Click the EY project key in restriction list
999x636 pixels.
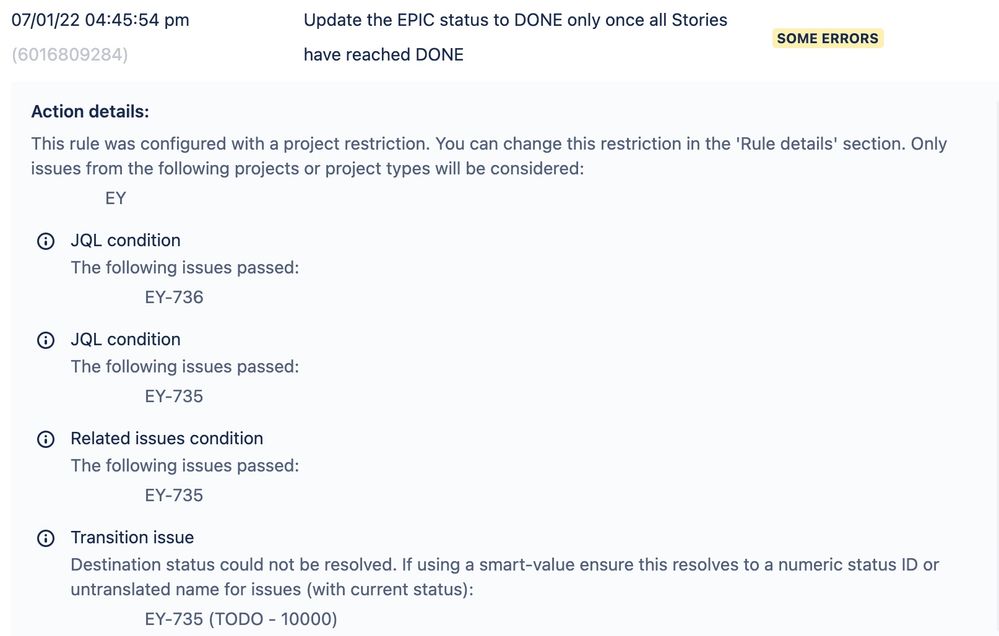pos(116,198)
